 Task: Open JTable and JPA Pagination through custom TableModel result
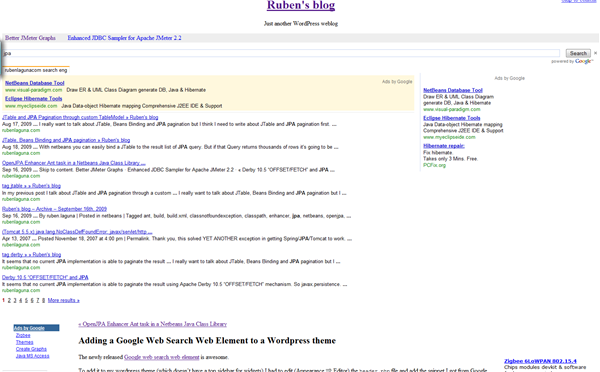coord(80,117)
